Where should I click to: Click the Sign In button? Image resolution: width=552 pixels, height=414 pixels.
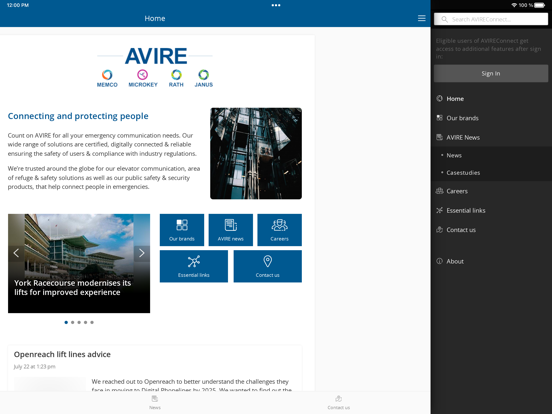click(x=491, y=73)
